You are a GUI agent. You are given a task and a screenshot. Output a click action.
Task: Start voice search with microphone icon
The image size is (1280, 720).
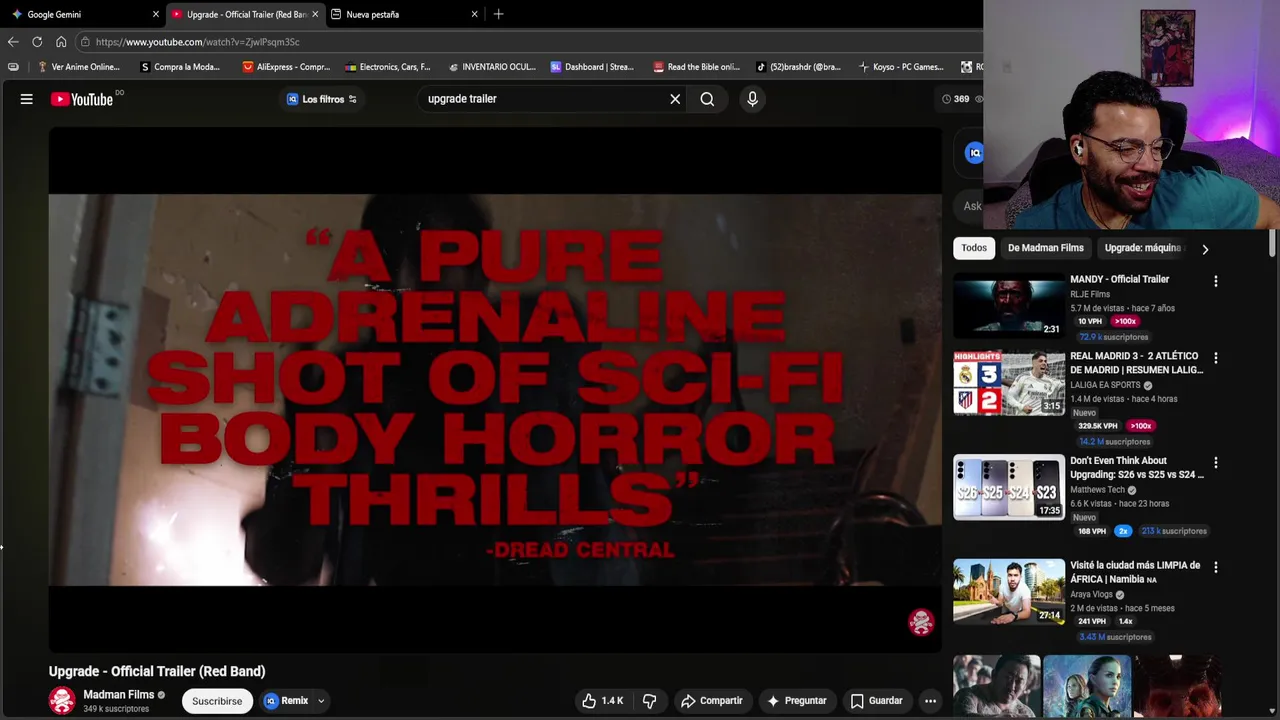752,99
